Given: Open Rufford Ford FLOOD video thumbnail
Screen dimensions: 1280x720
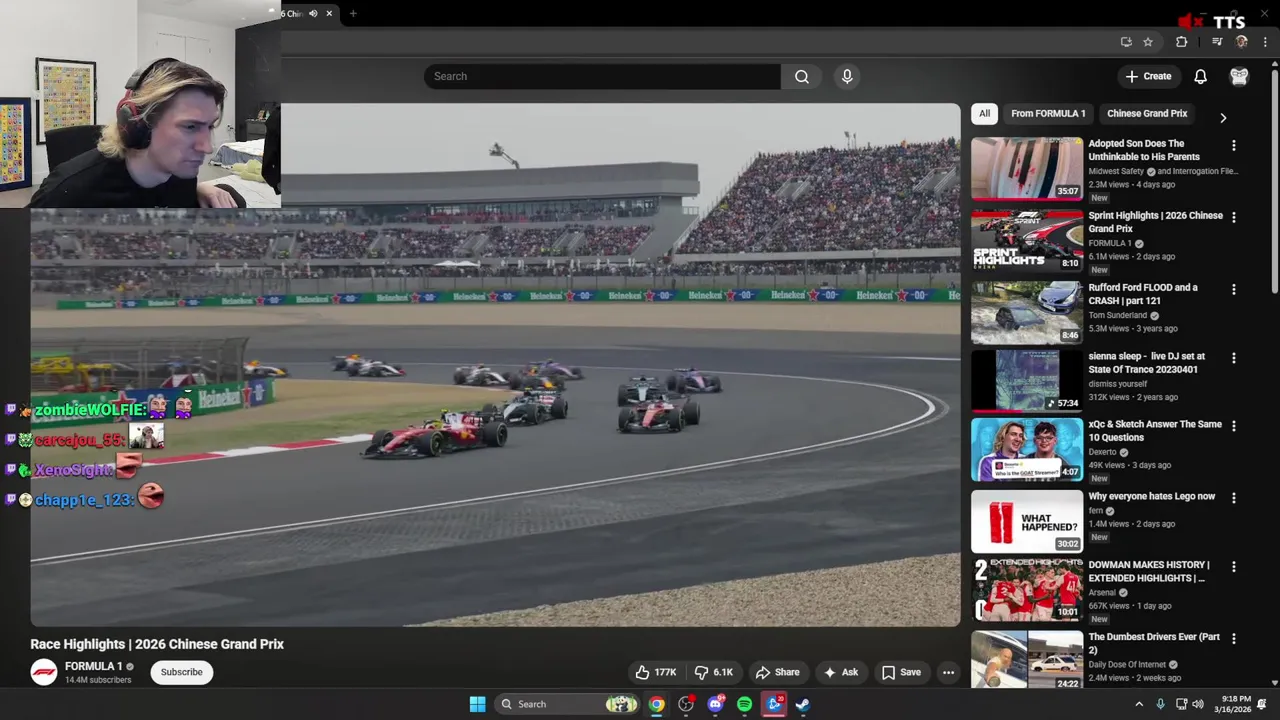Looking at the screenshot, I should click(x=1027, y=312).
